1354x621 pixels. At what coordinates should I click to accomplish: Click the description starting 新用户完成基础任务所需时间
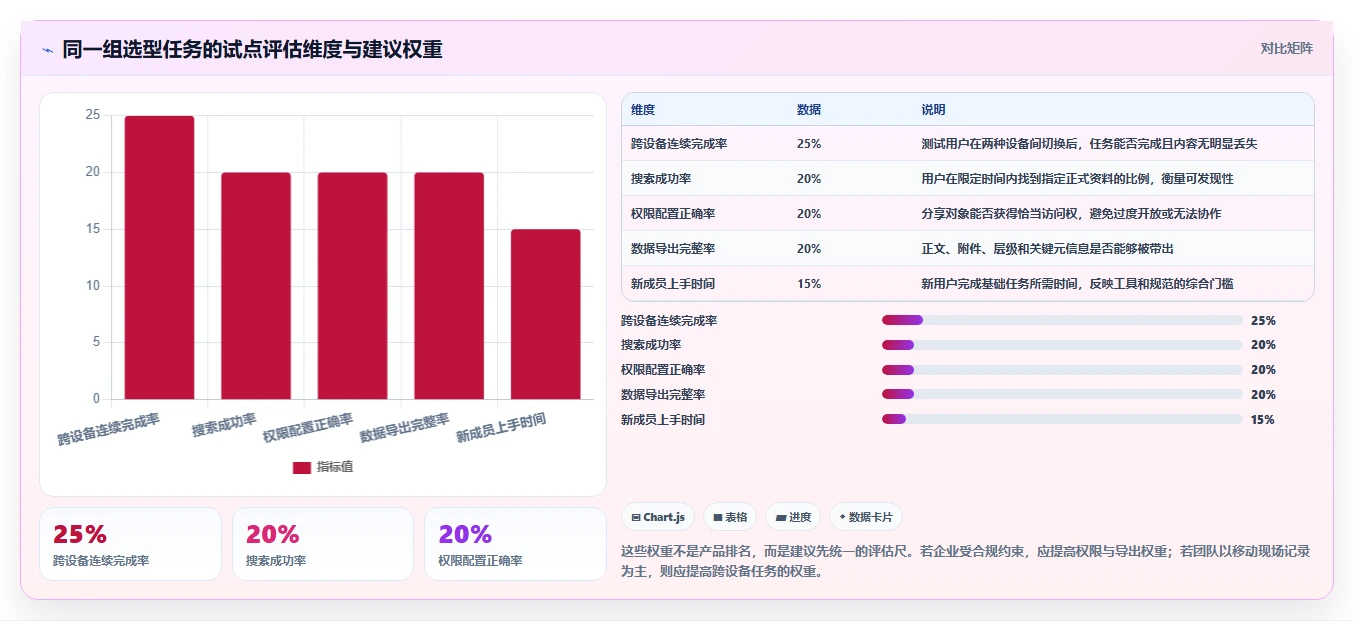(x=1077, y=284)
